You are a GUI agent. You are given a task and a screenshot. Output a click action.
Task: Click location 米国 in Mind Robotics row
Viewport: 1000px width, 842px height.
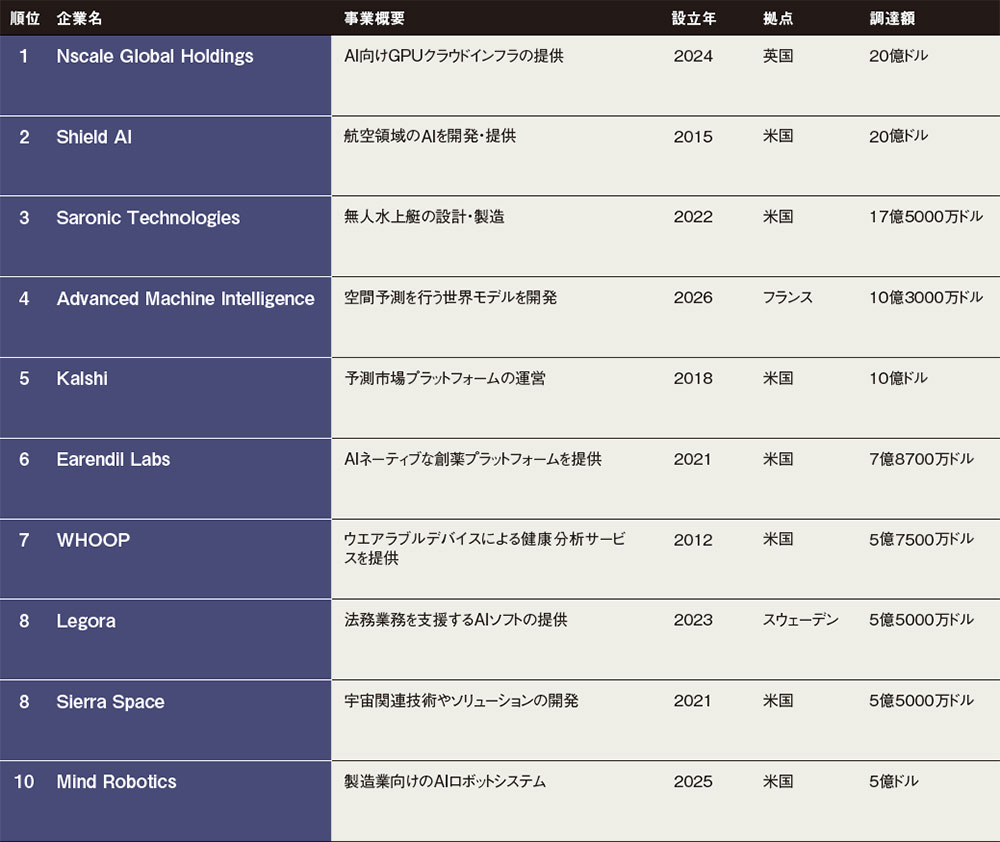(778, 781)
